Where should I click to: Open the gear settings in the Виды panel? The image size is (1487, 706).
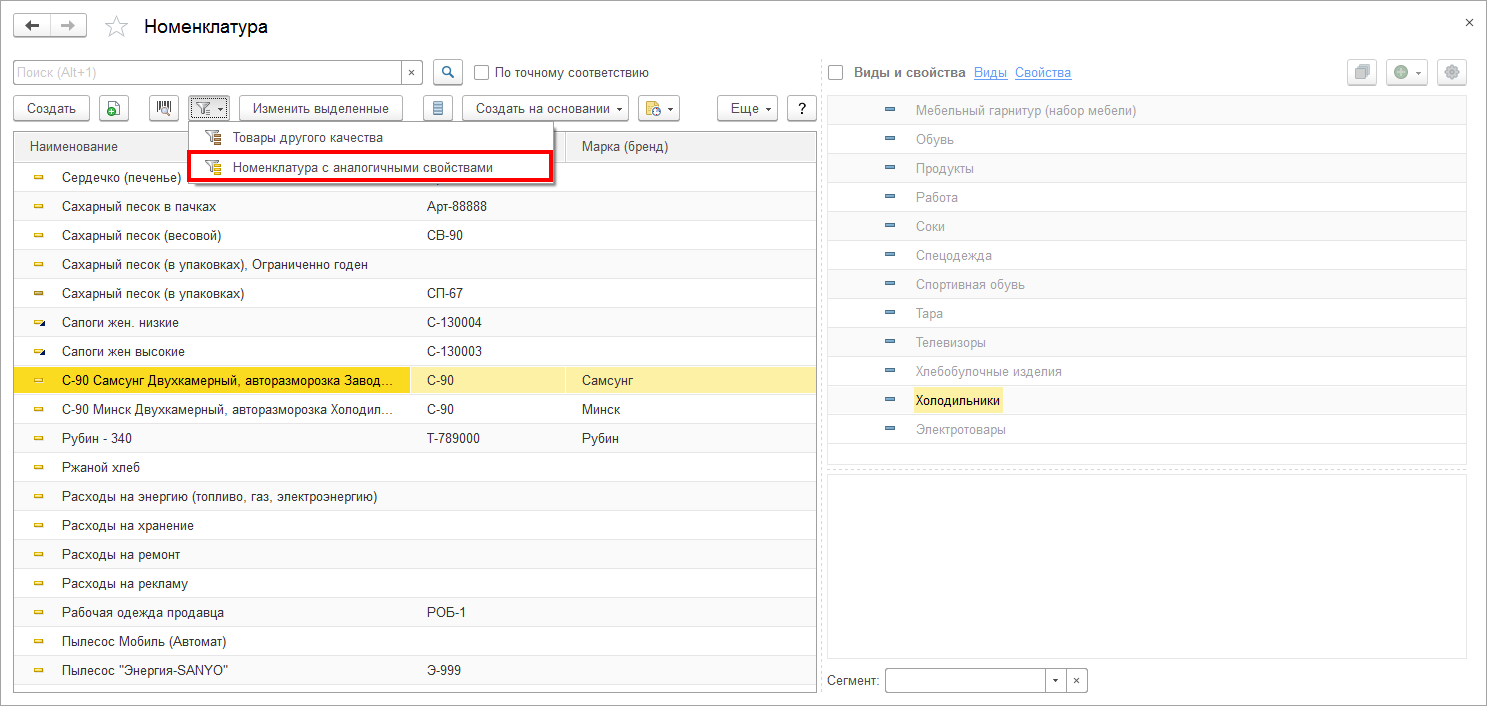coord(1452,72)
